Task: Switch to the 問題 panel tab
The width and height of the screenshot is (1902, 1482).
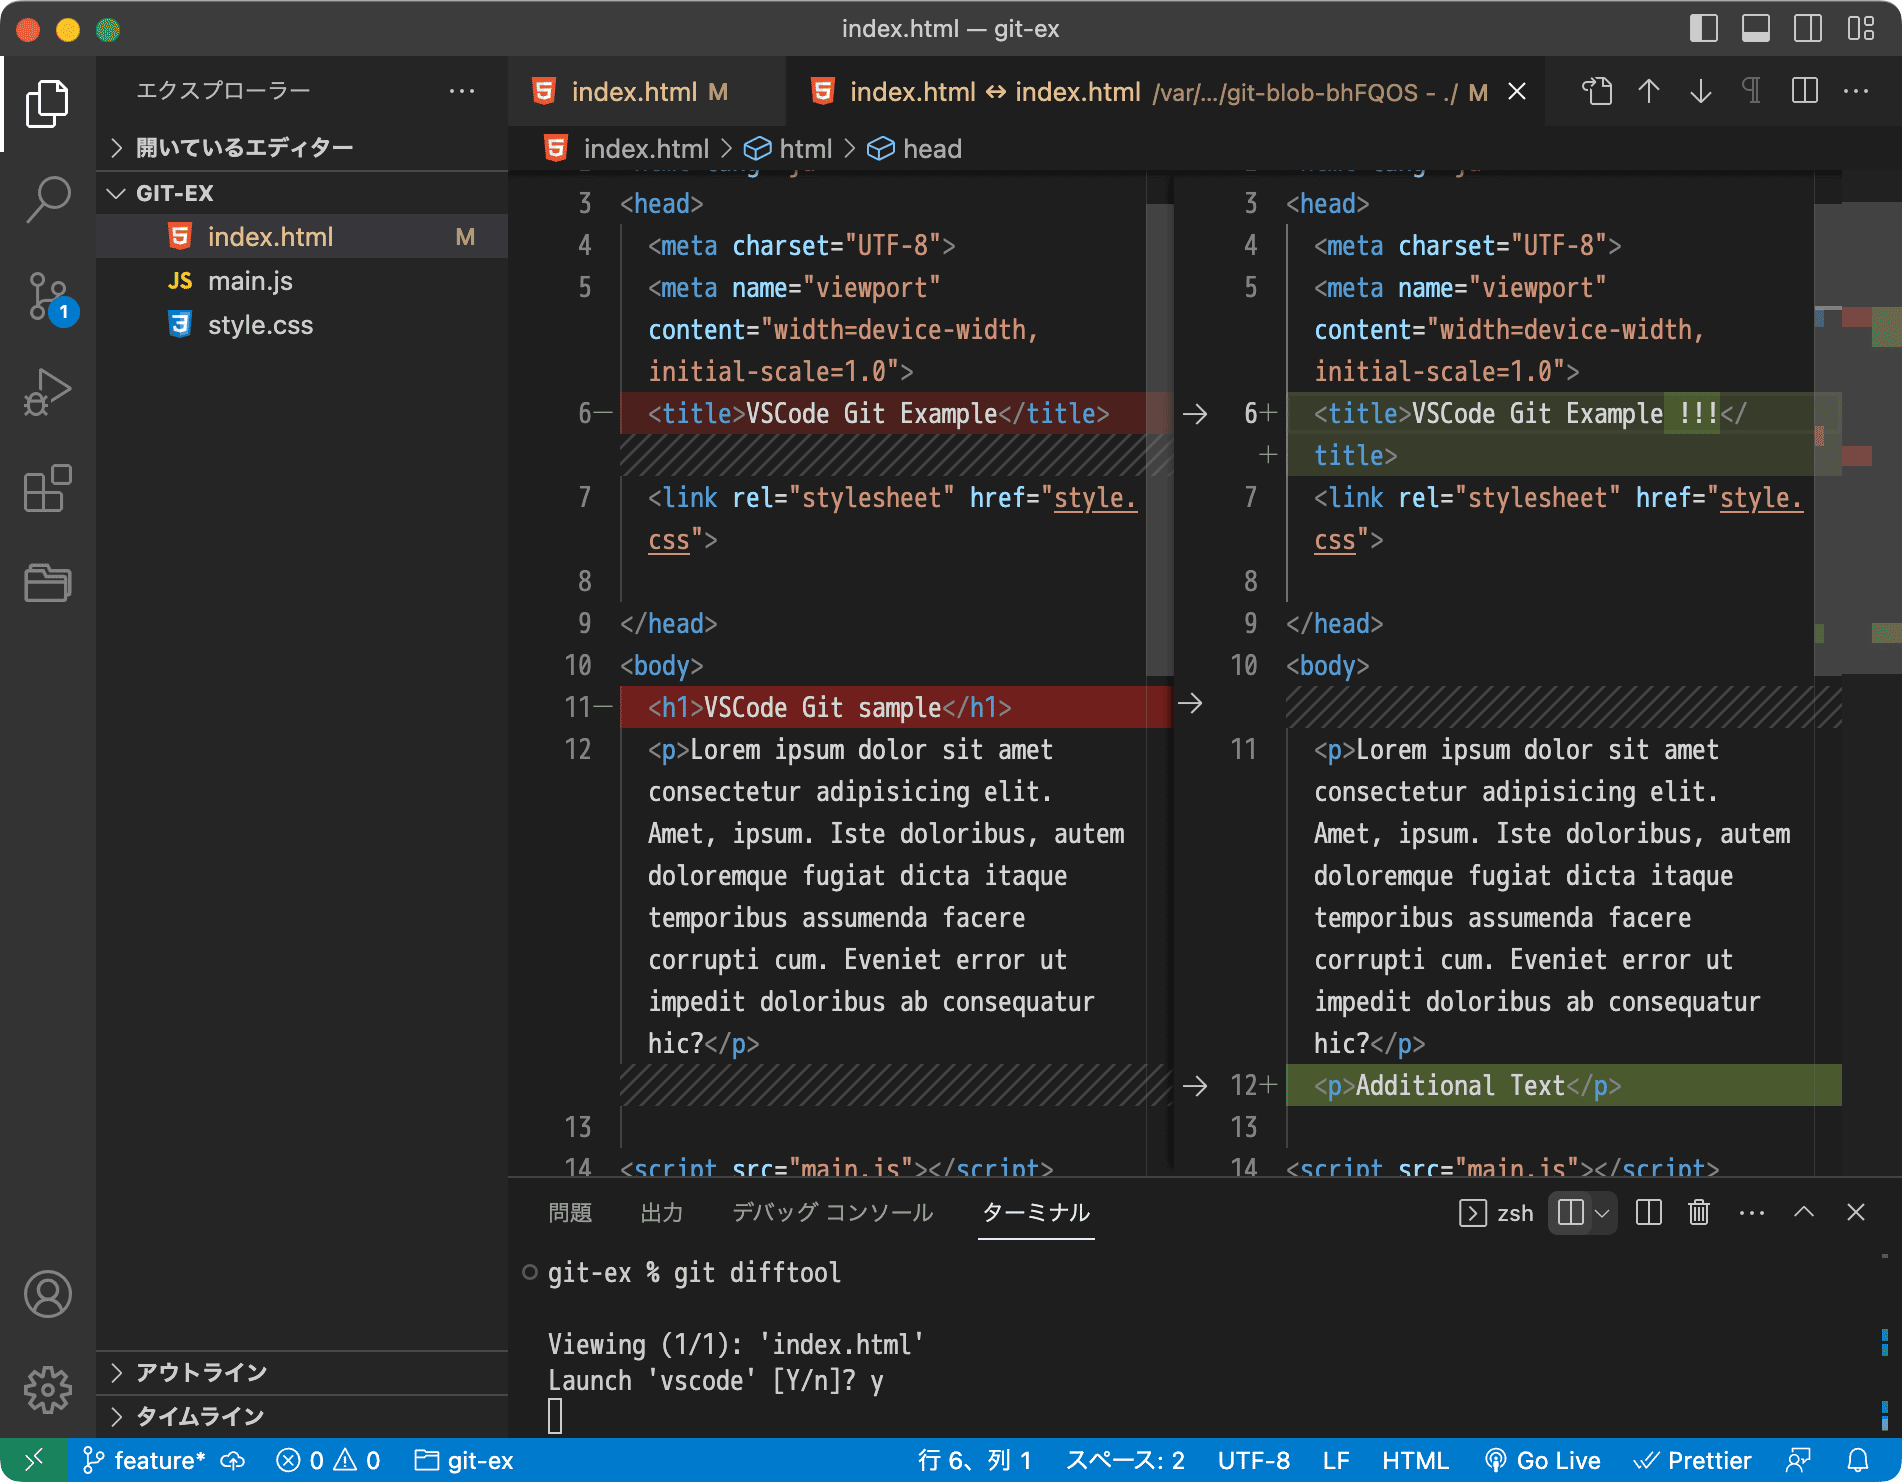Action: (x=570, y=1213)
